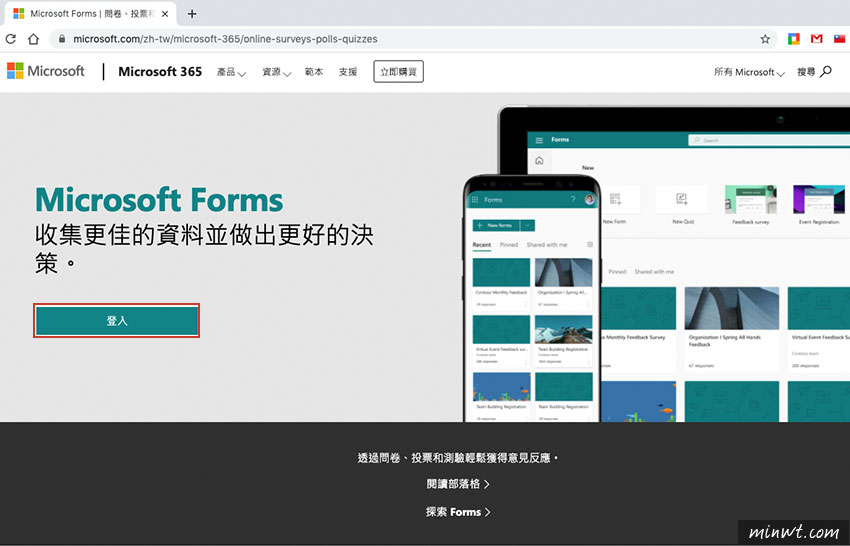Click the colorful square extension icon
This screenshot has width=850, height=546.
coord(794,38)
